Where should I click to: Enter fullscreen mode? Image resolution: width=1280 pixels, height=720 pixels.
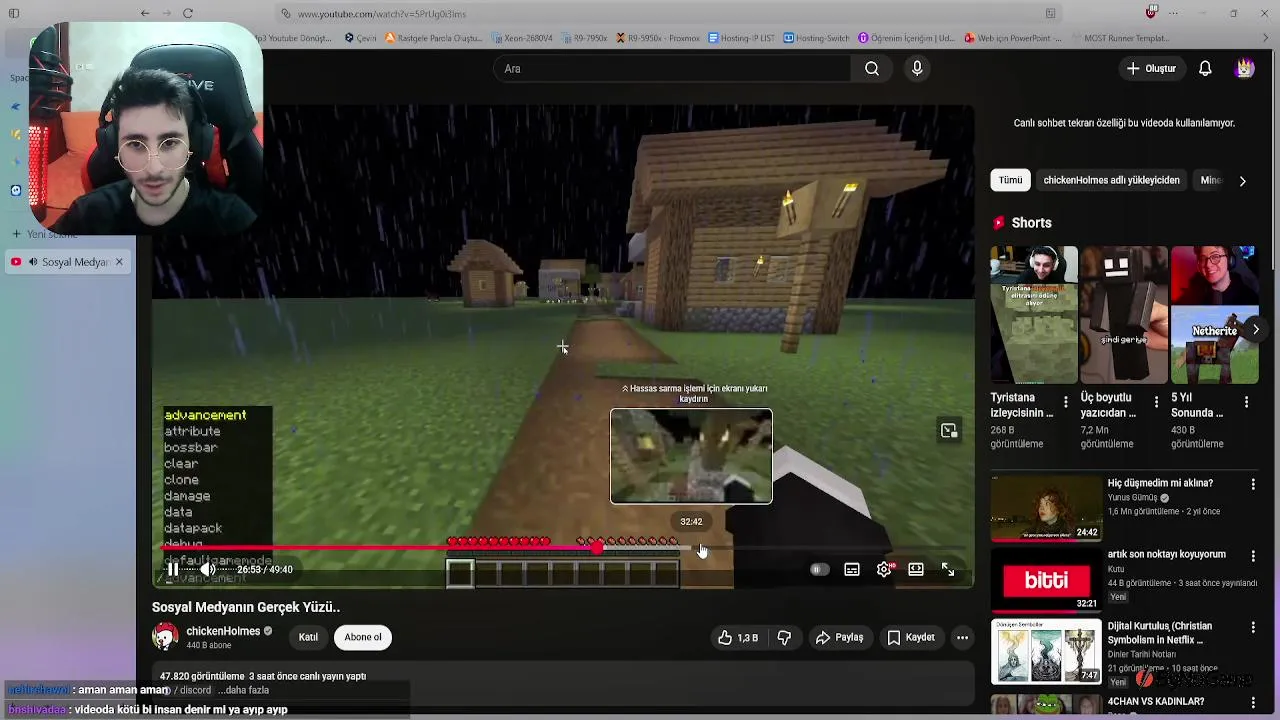coord(948,569)
